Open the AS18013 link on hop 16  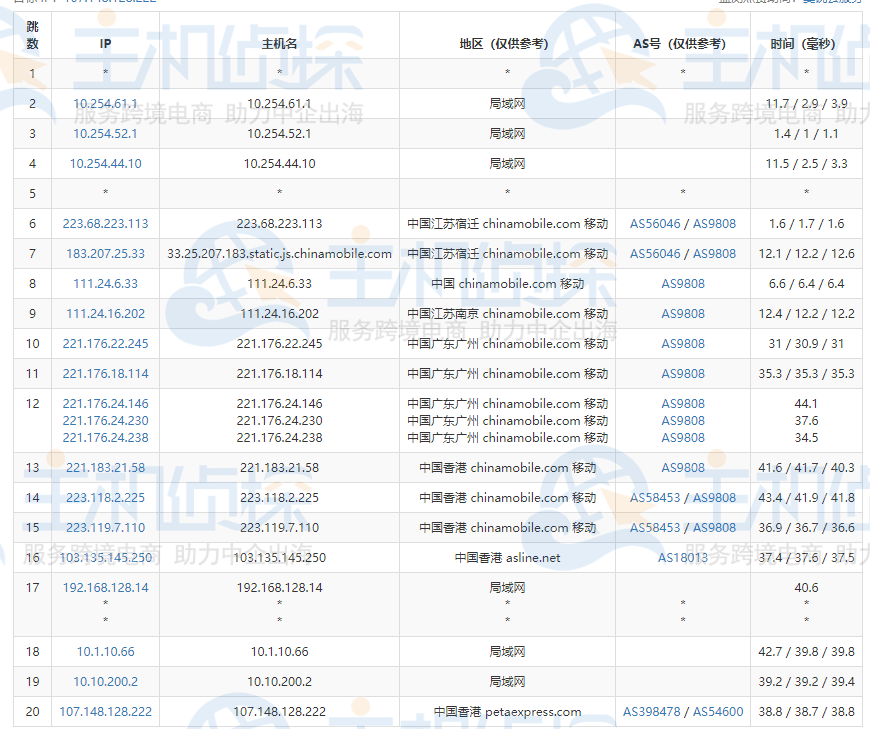683,557
